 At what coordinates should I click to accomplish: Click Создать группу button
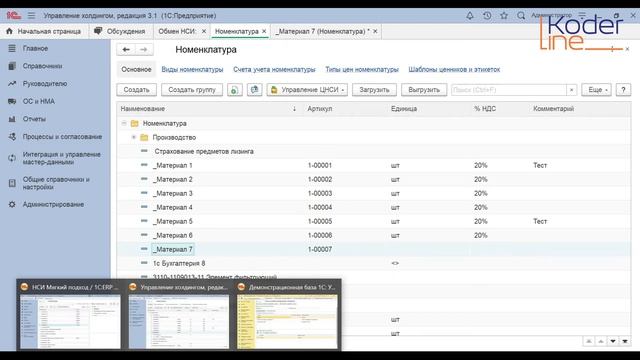pos(192,90)
